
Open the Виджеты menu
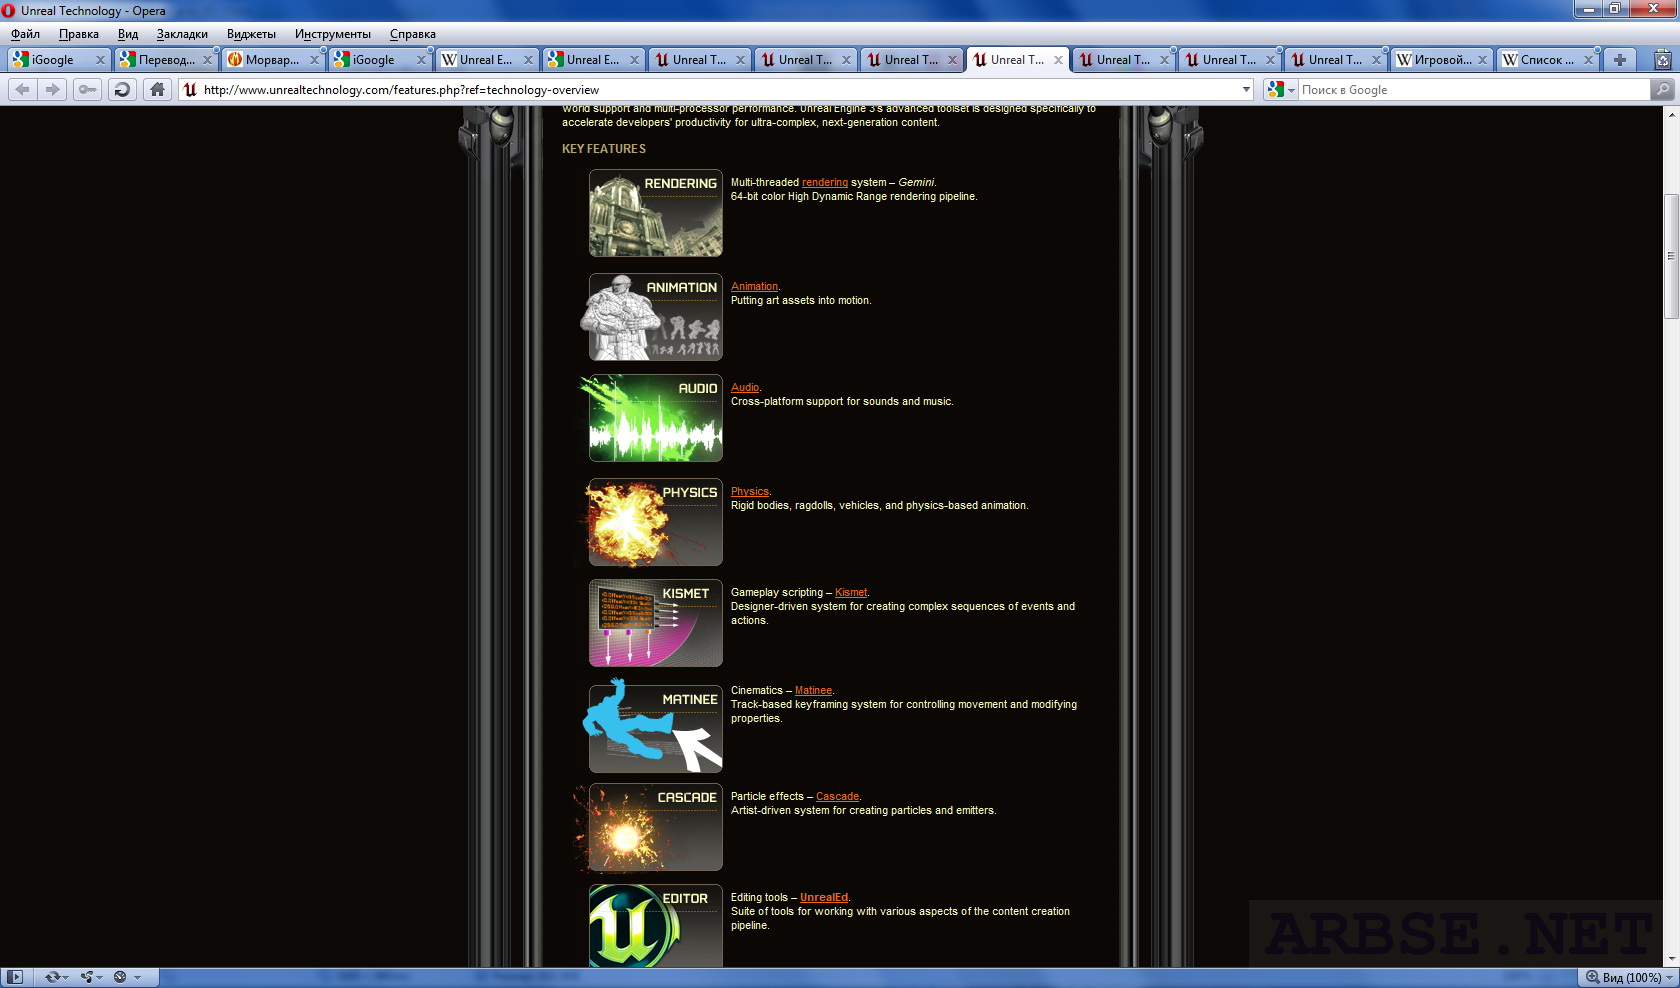point(251,34)
